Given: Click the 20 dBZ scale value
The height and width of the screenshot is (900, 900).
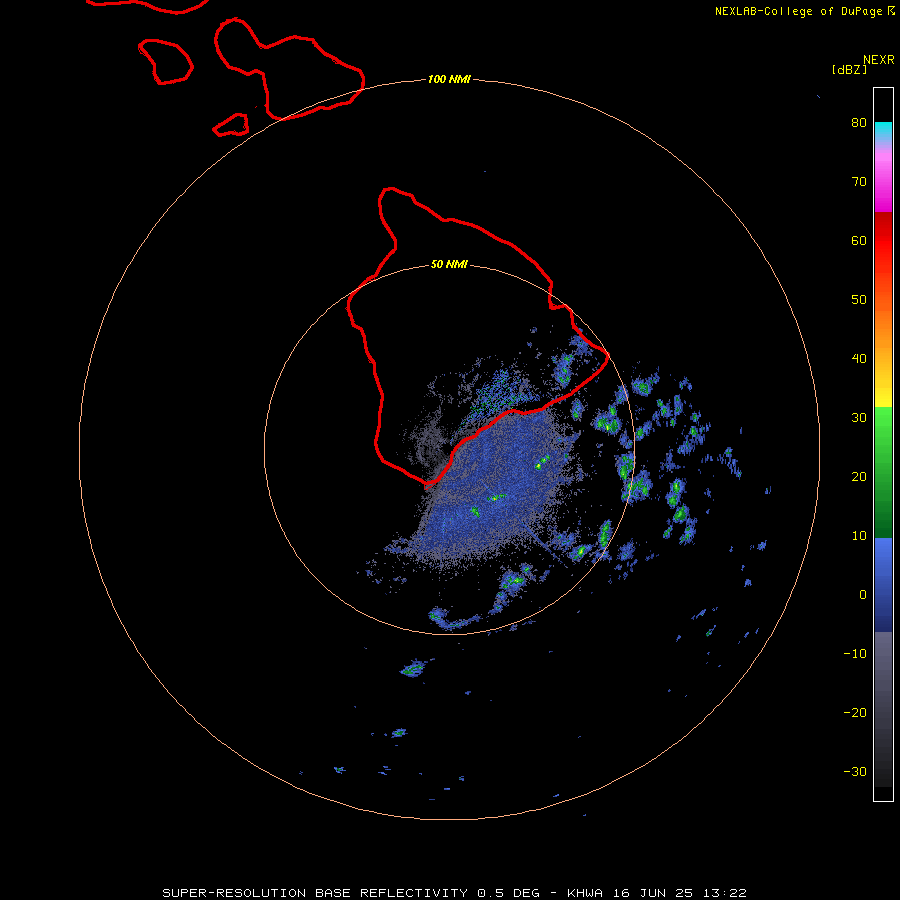Looking at the screenshot, I should click(859, 476).
